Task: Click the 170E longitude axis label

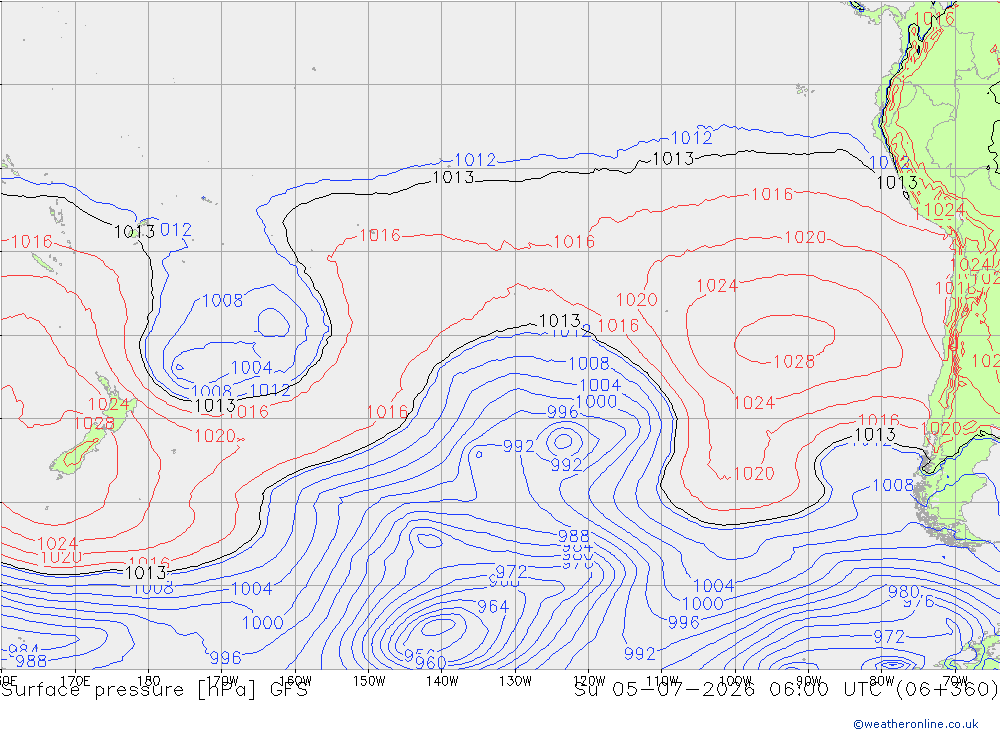Action: tap(75, 681)
